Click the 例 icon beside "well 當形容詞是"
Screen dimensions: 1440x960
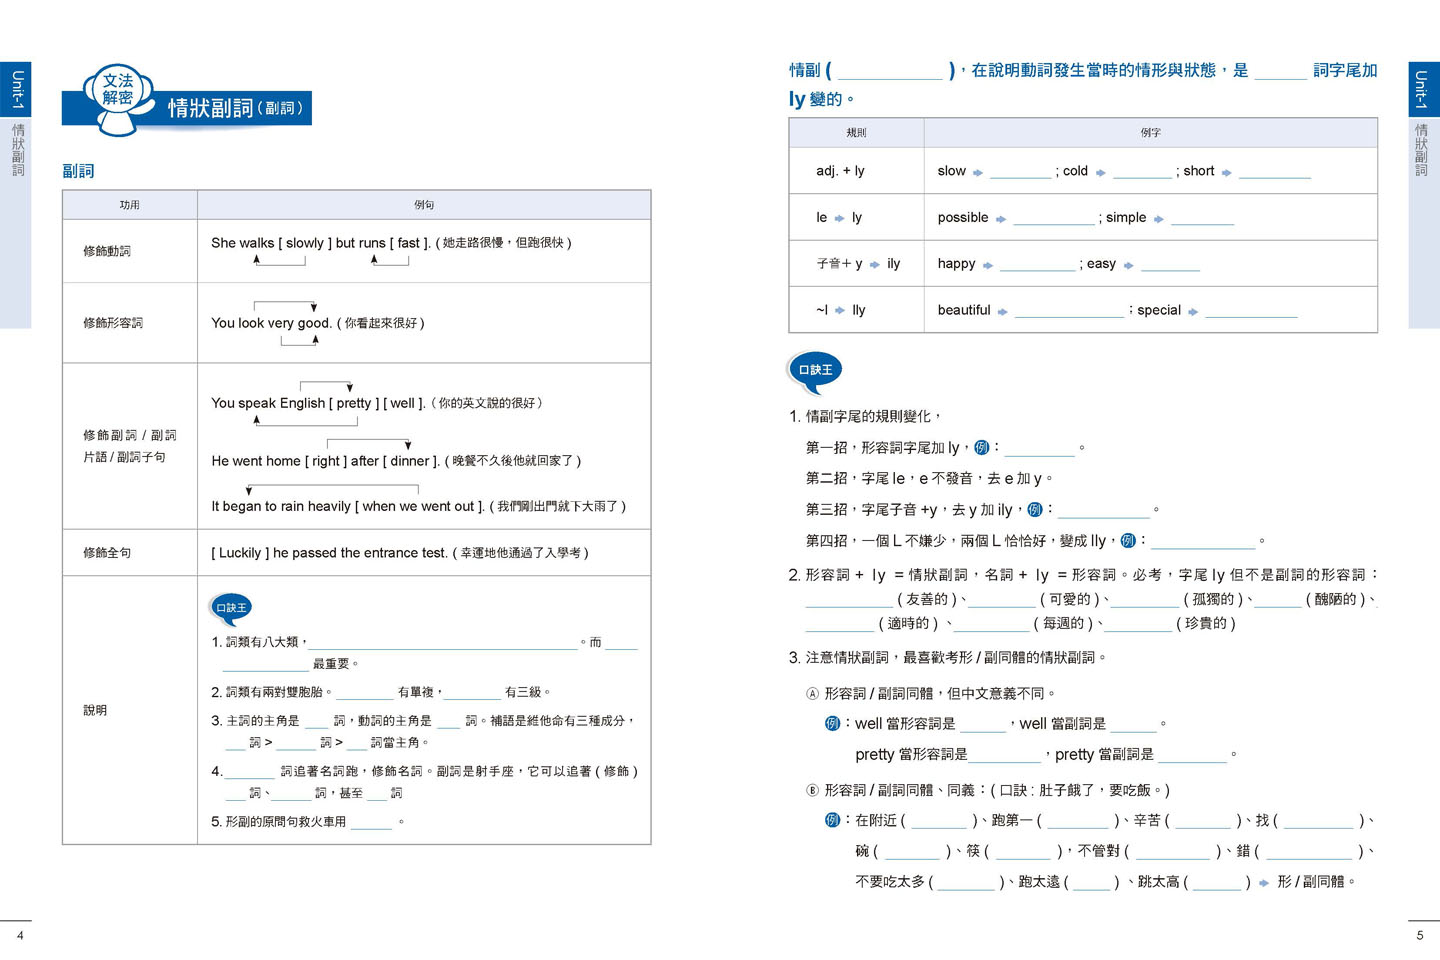pos(831,723)
